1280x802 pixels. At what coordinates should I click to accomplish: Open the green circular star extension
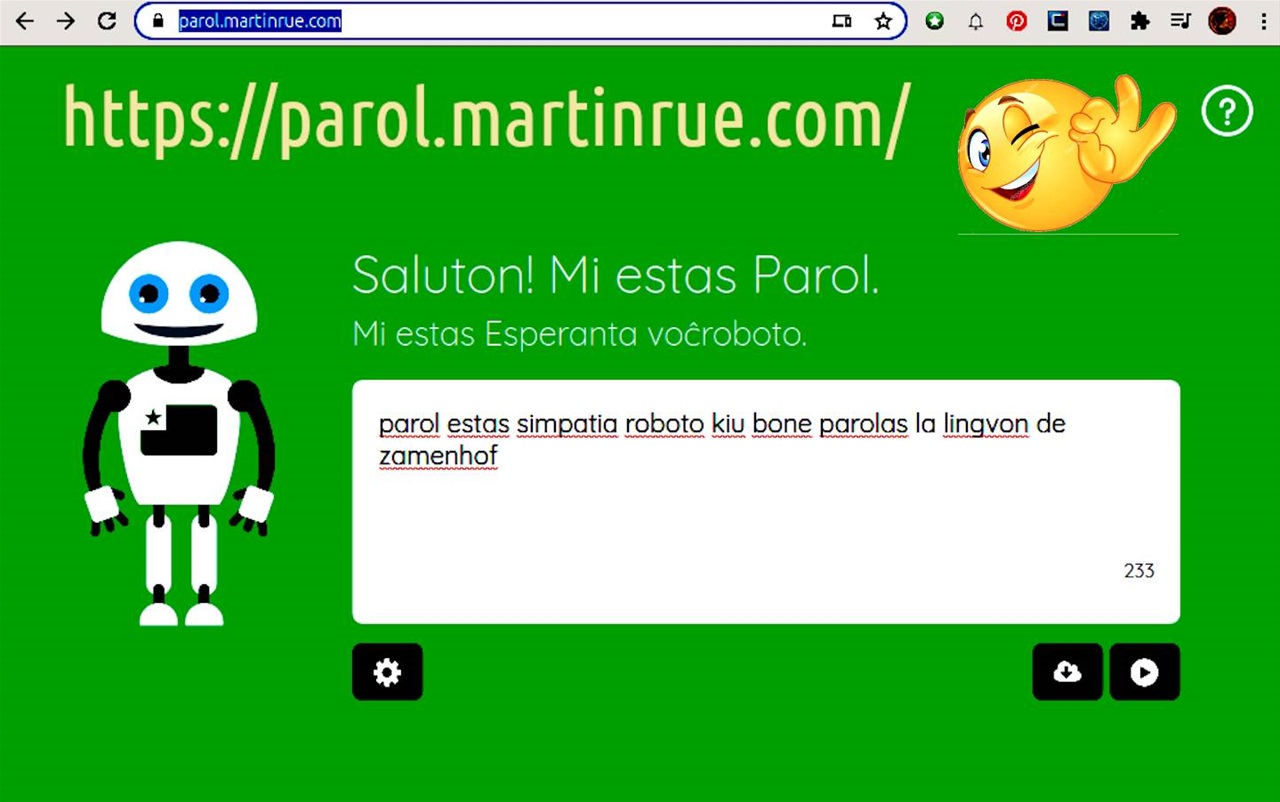(935, 21)
